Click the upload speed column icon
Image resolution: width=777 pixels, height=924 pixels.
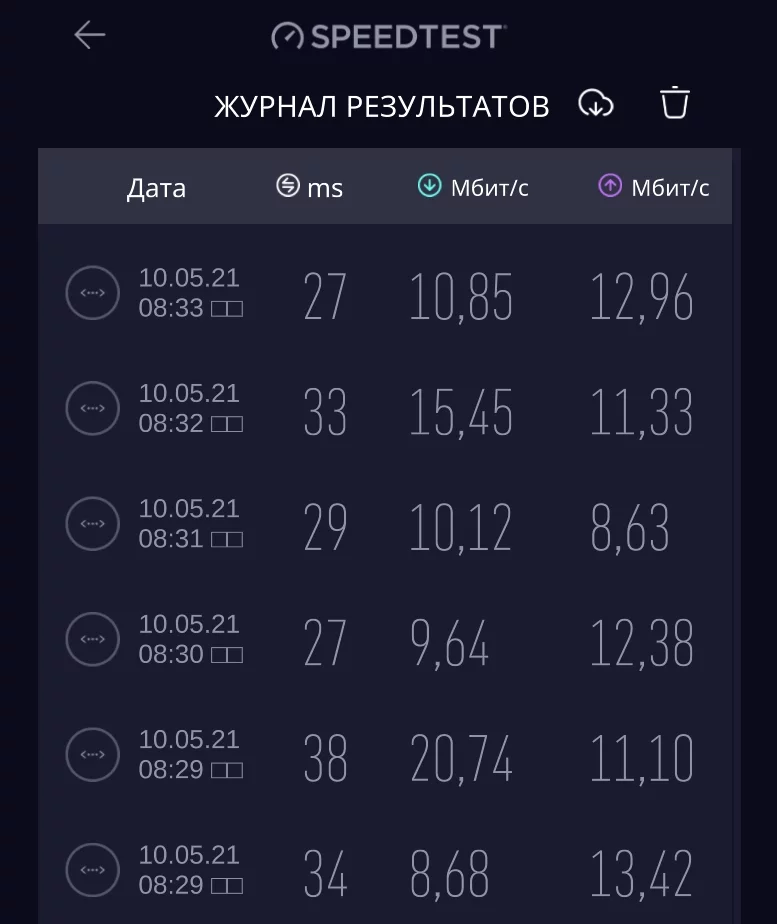click(610, 186)
